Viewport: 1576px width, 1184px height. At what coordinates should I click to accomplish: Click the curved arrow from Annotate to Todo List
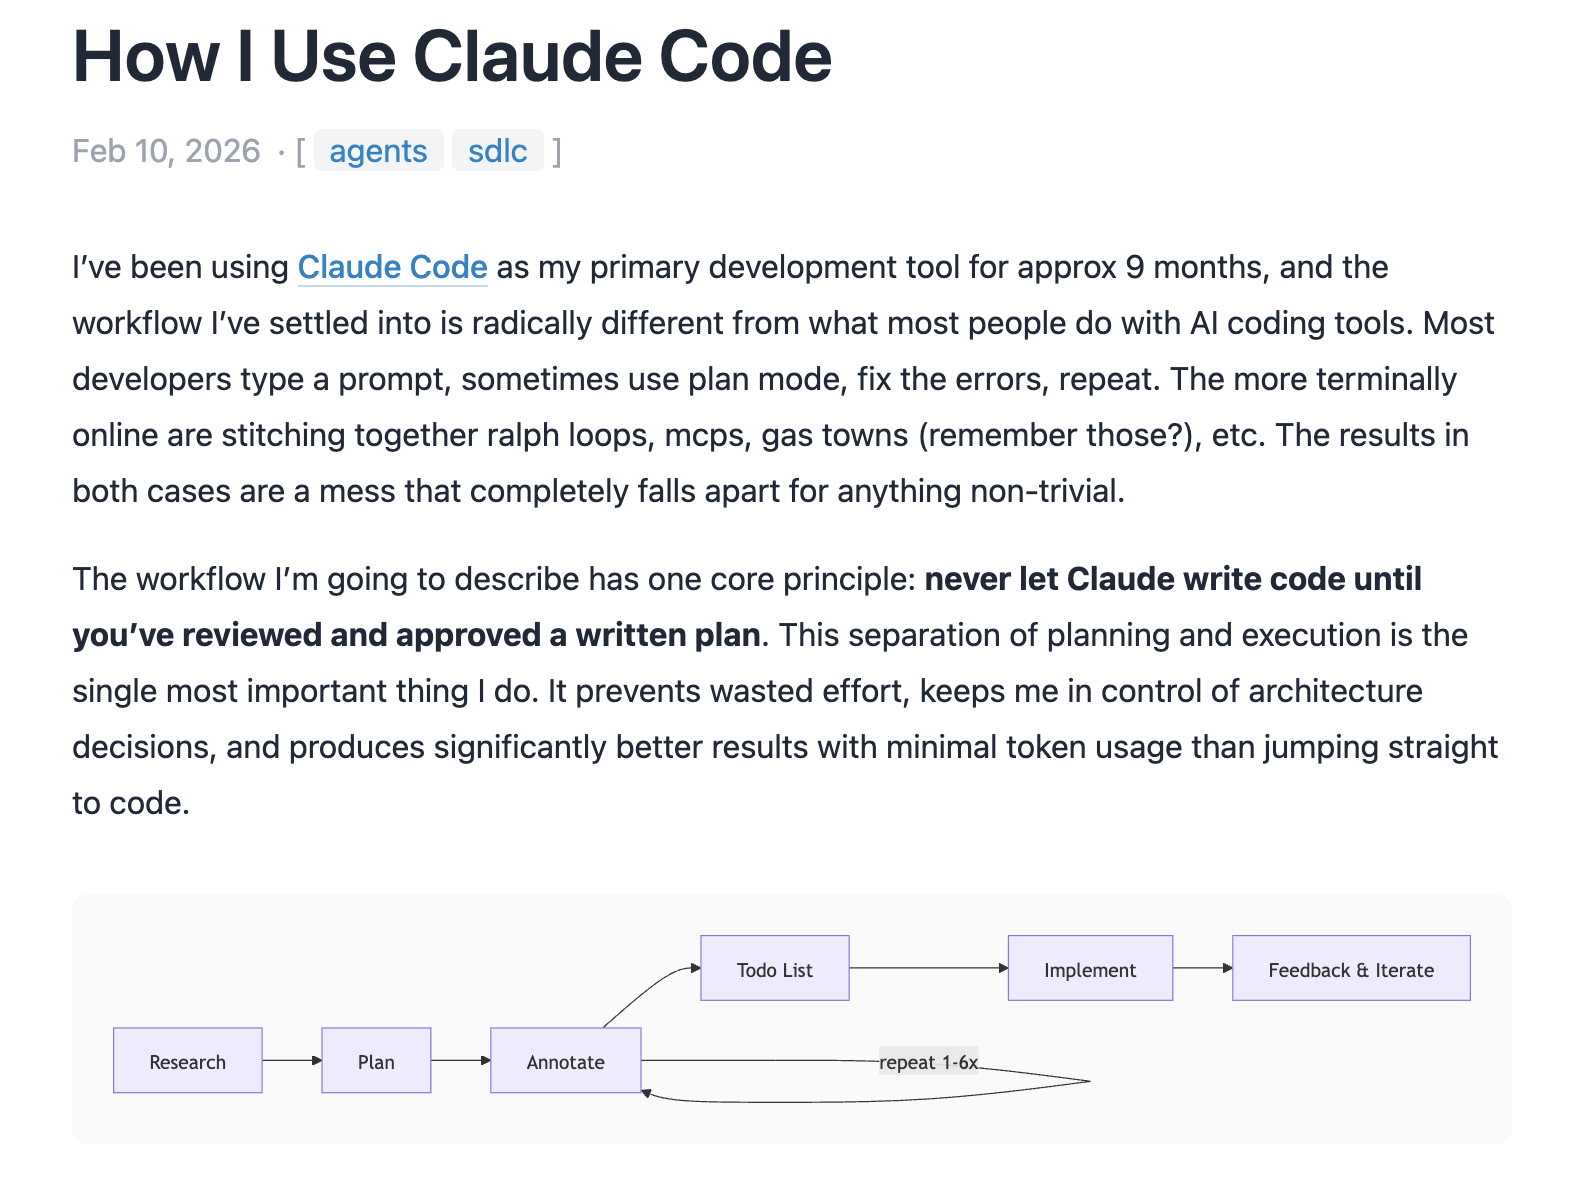[645, 990]
